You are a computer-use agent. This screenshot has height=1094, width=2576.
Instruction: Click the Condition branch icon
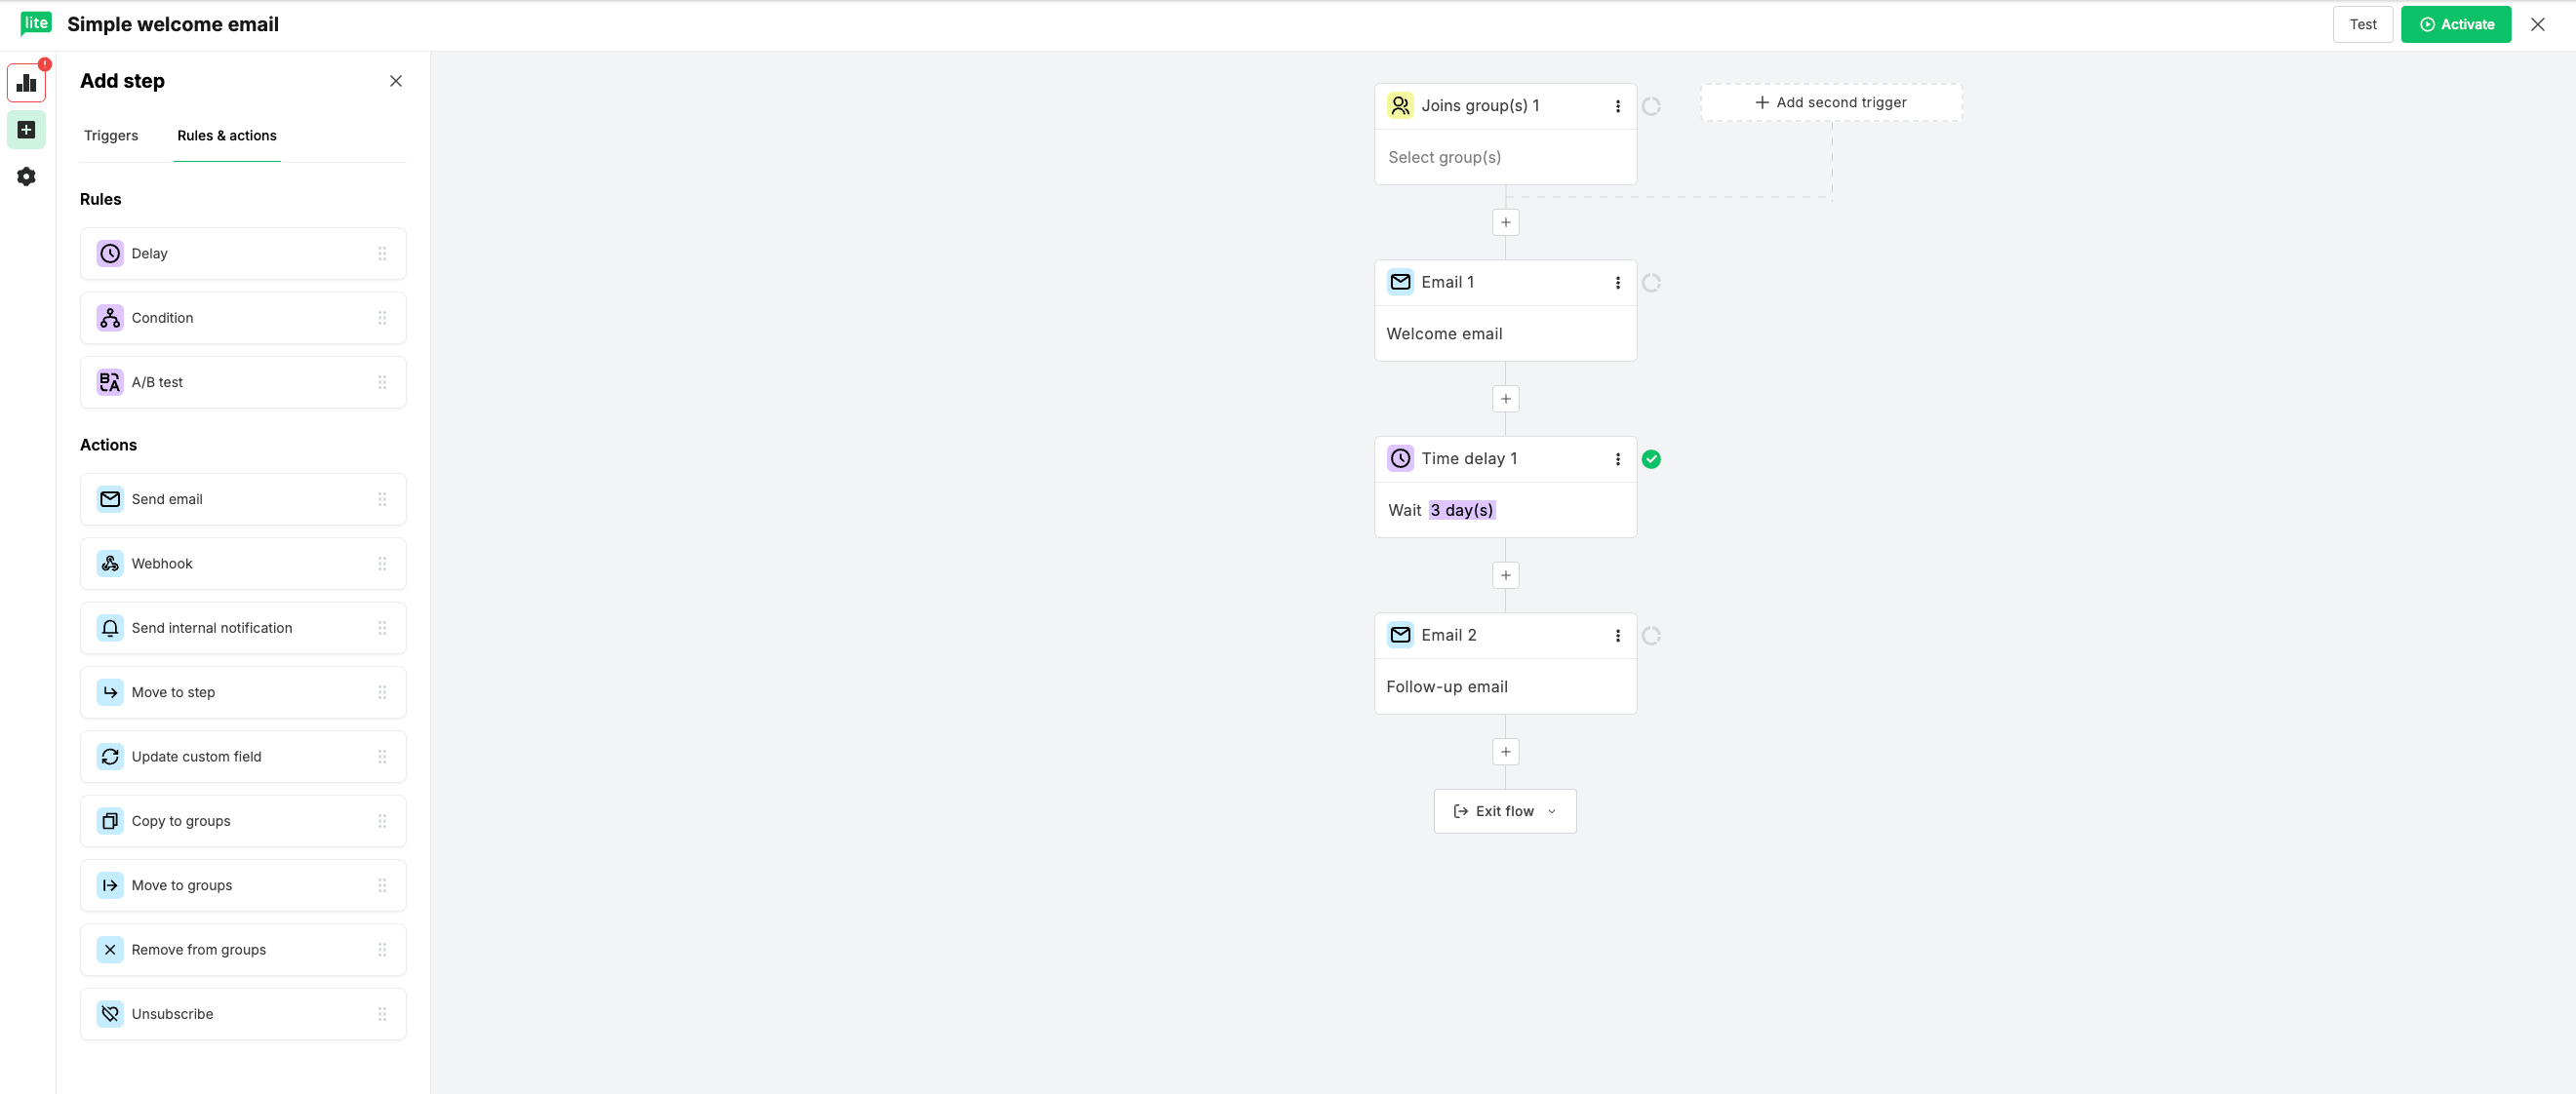click(x=110, y=318)
